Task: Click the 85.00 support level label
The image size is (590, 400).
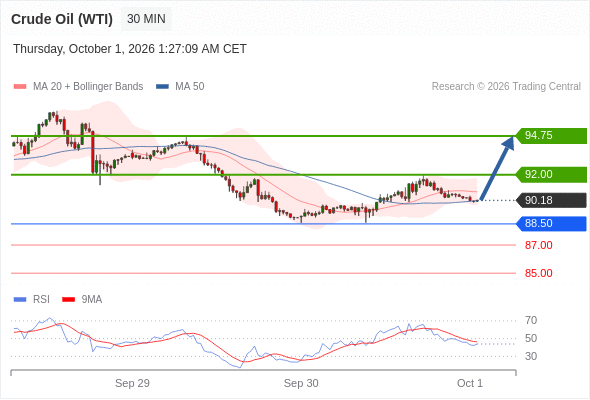Action: coord(538,273)
